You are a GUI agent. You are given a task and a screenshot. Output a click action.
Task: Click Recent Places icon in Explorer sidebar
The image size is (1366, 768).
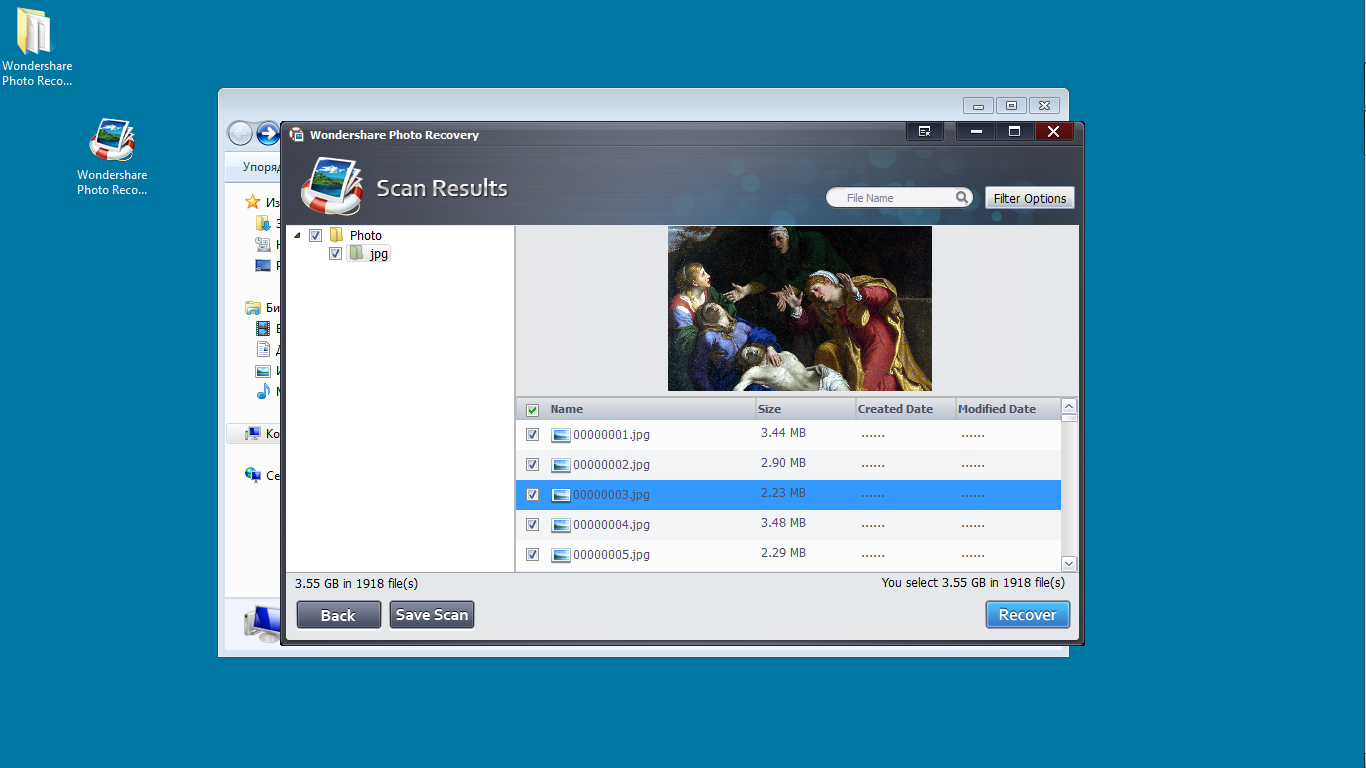click(263, 244)
